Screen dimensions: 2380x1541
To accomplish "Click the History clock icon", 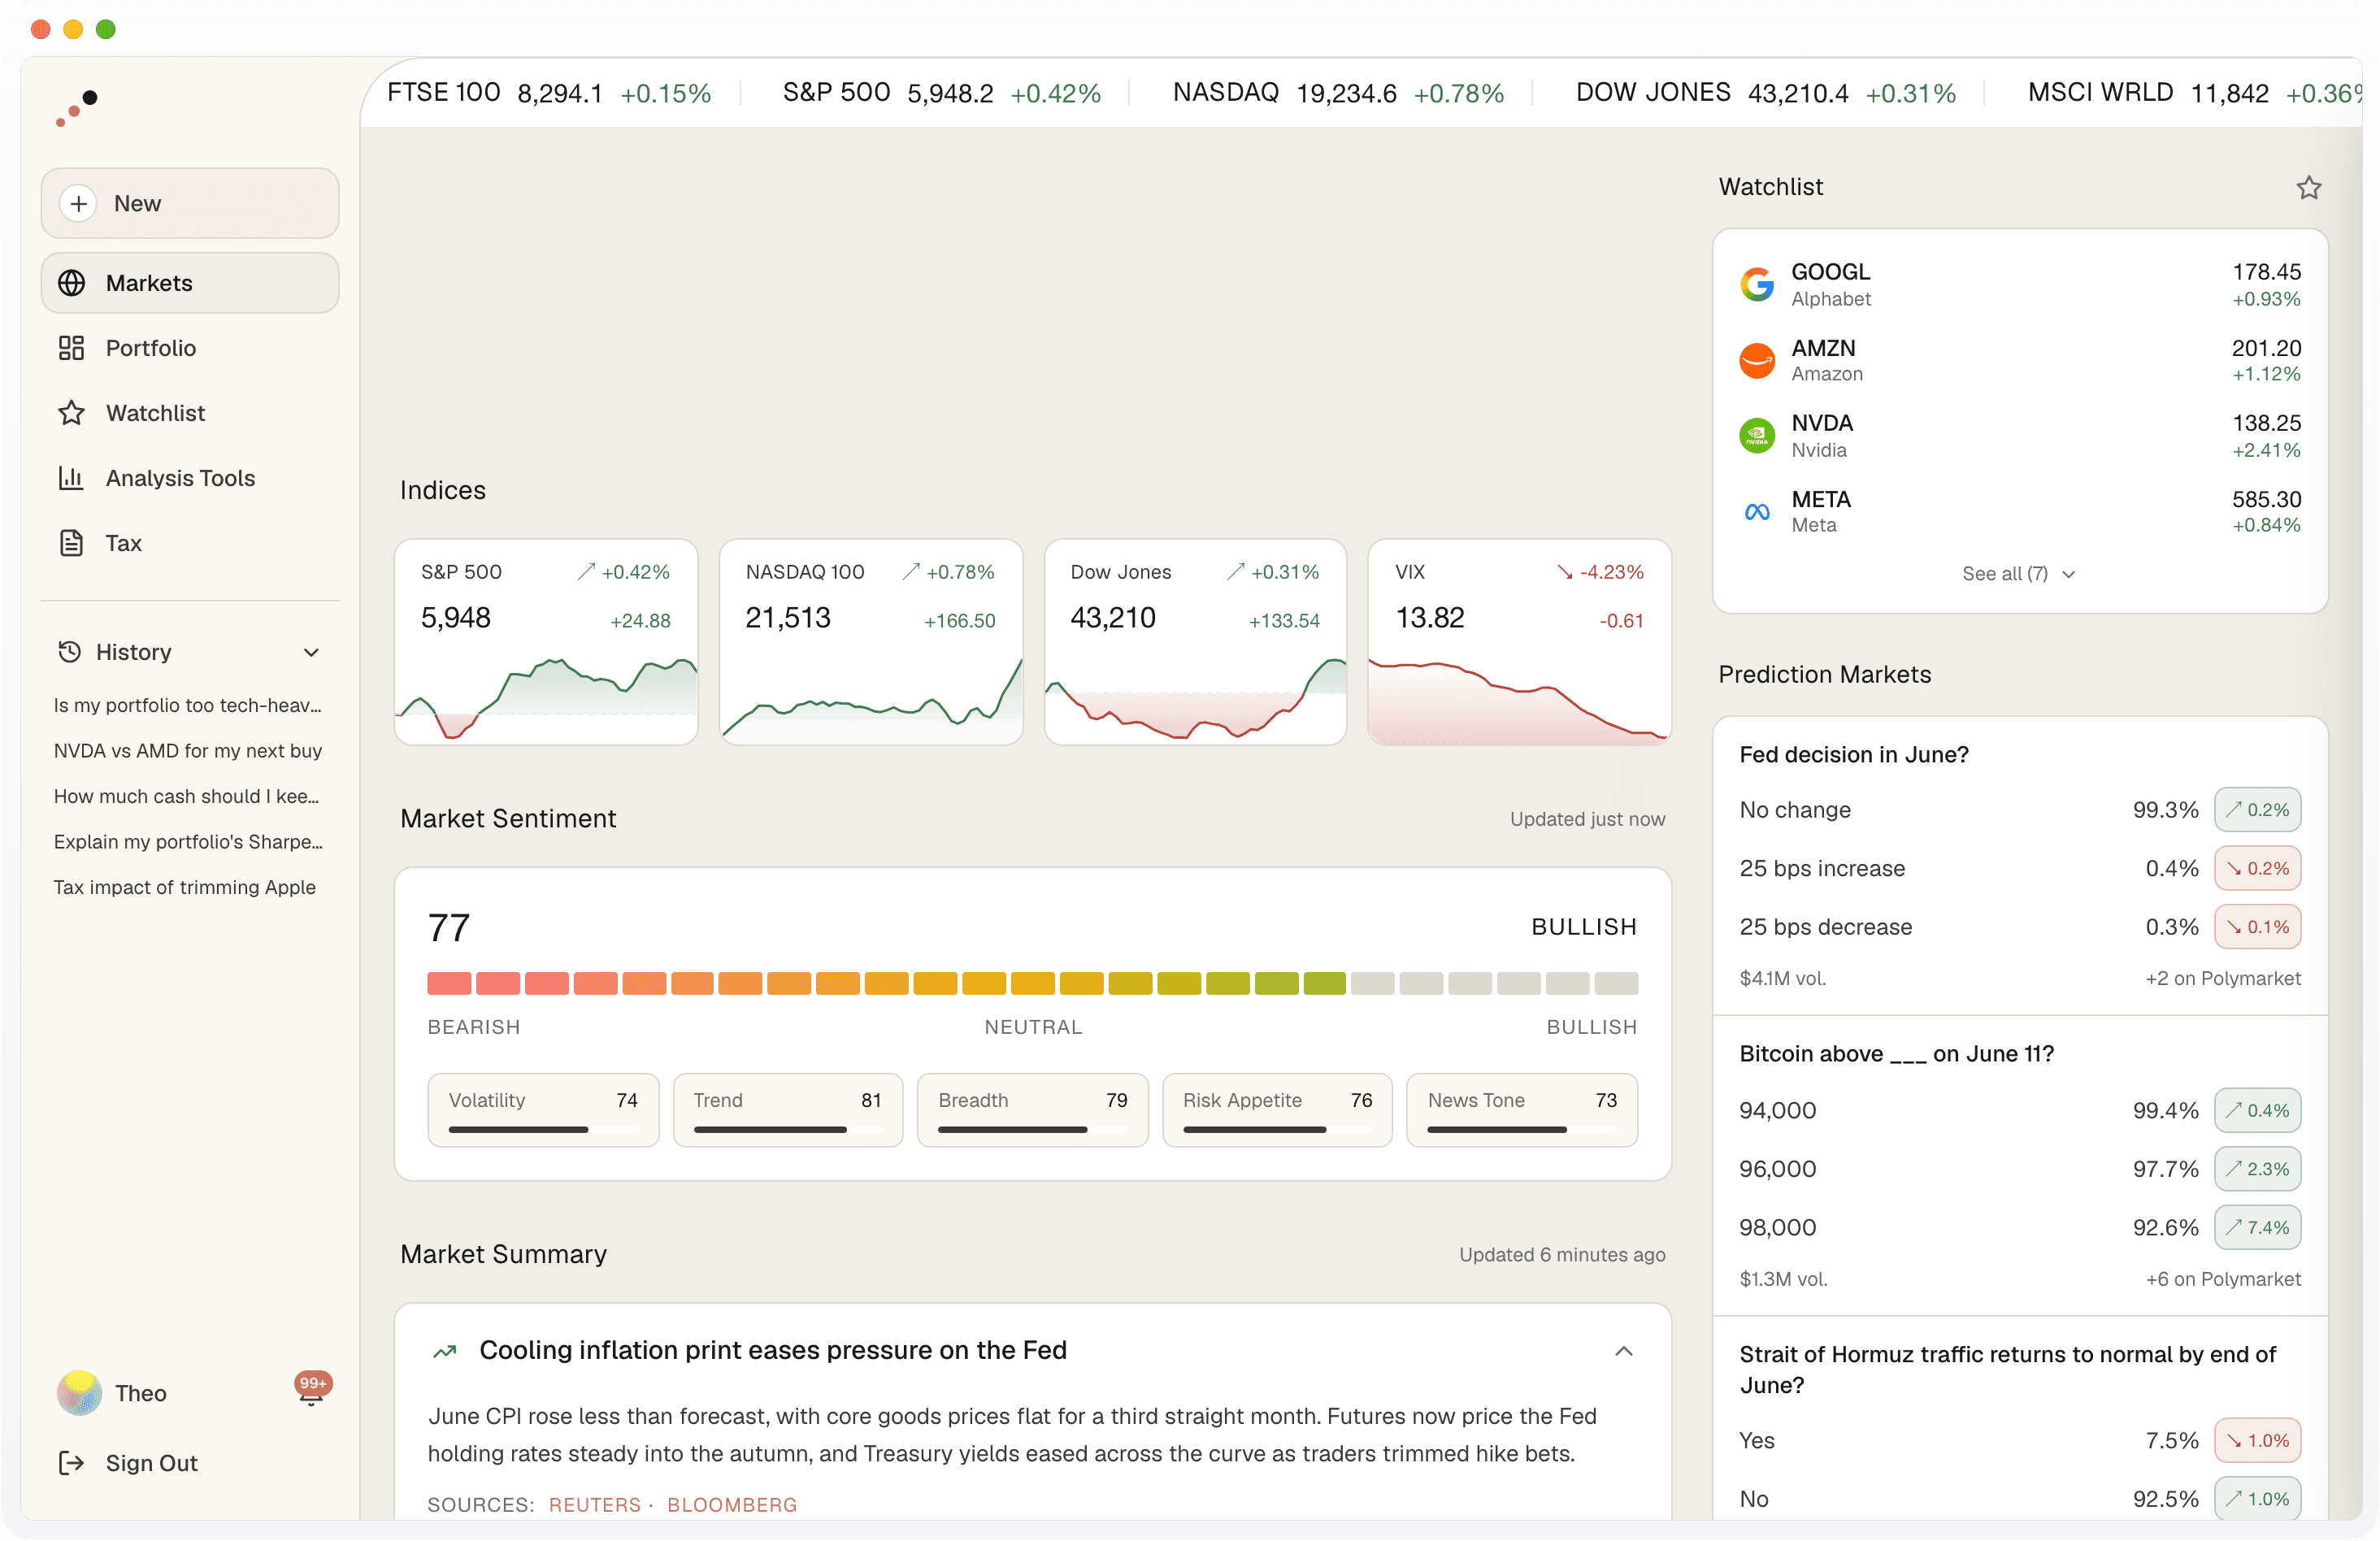I will point(69,652).
